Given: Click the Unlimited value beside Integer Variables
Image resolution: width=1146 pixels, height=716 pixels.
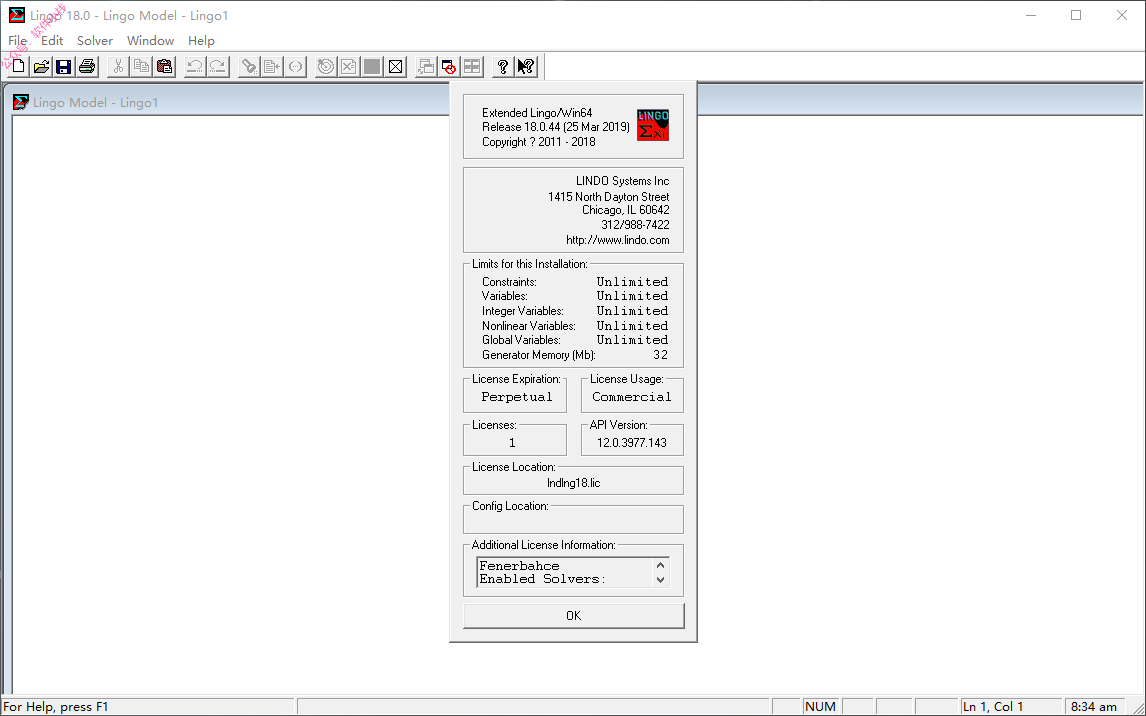Looking at the screenshot, I should click(x=632, y=311).
